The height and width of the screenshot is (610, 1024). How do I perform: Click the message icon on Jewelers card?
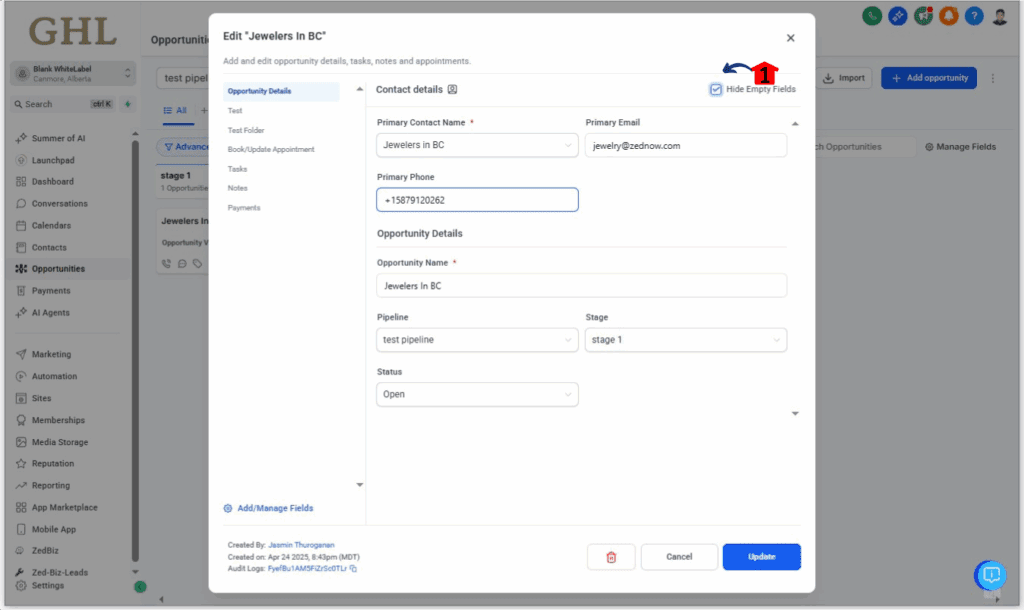click(x=182, y=264)
